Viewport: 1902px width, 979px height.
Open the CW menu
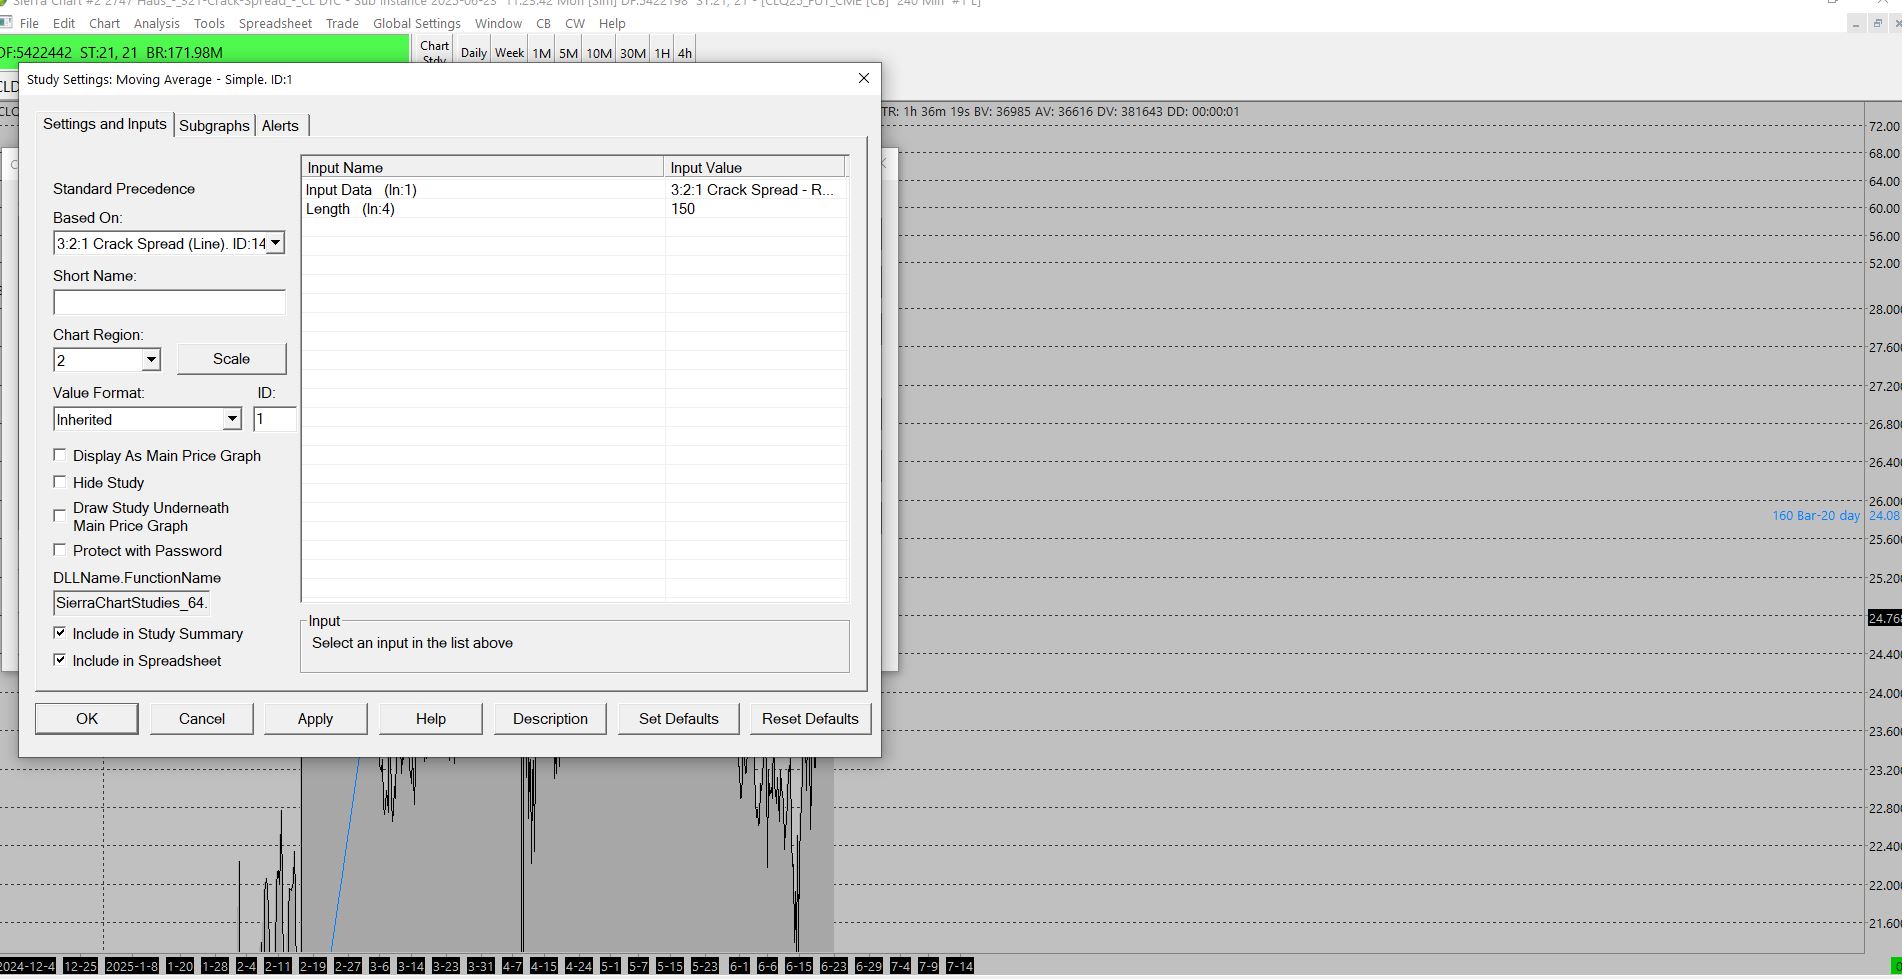[575, 23]
